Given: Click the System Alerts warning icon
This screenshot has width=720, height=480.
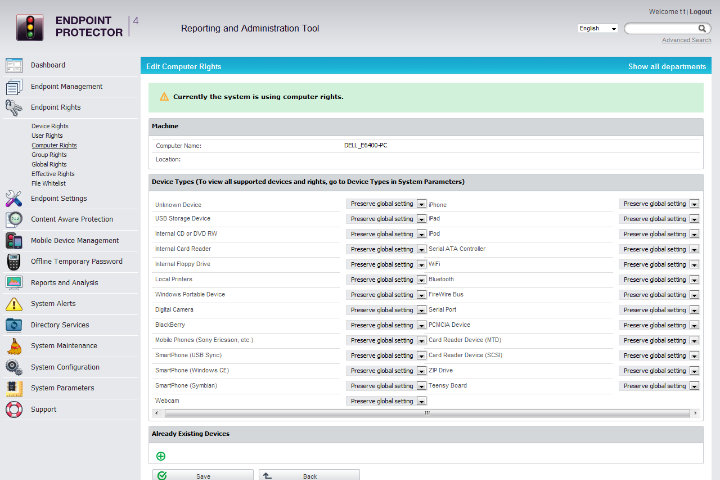Looking at the screenshot, I should [x=14, y=304].
